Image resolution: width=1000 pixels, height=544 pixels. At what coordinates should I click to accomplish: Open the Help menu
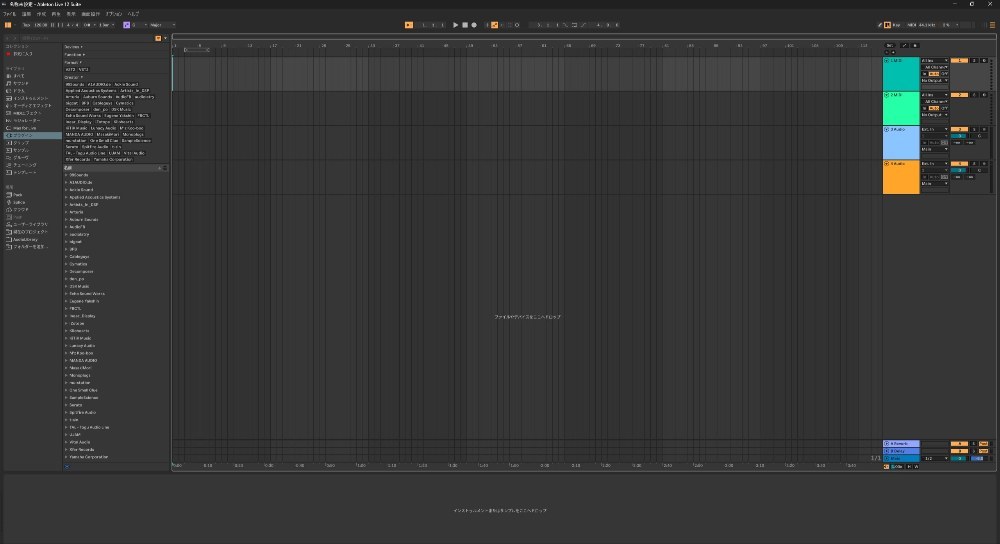133,13
